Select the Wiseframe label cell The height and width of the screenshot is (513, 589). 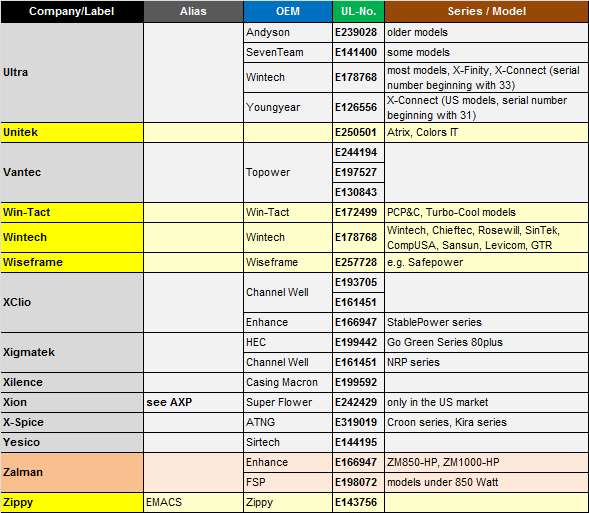click(72, 262)
